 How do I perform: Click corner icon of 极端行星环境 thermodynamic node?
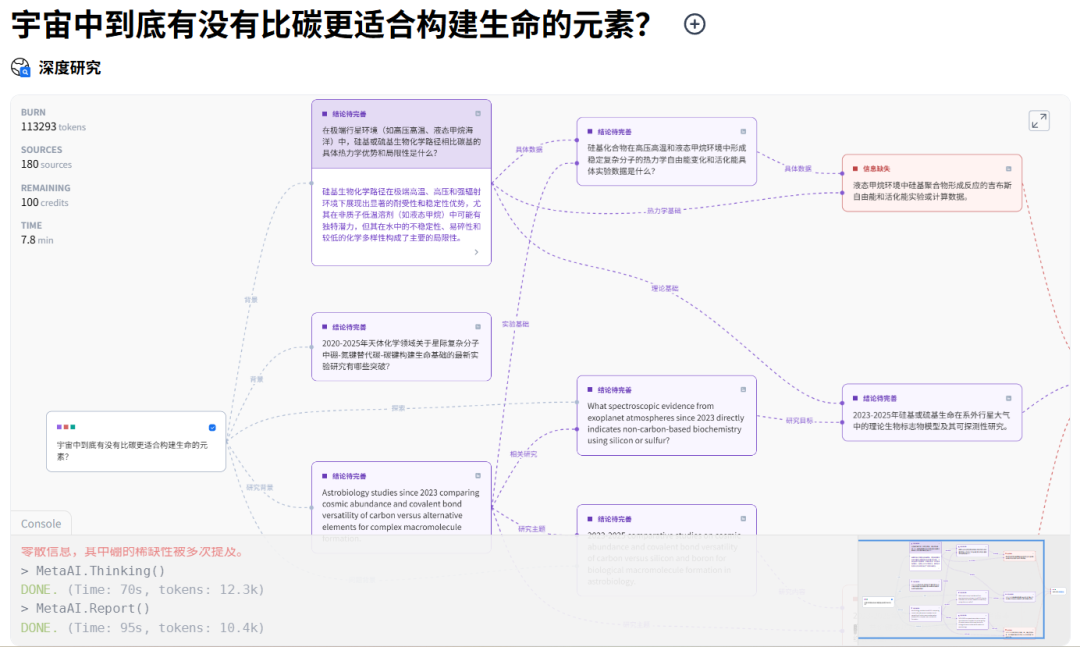coord(478,114)
